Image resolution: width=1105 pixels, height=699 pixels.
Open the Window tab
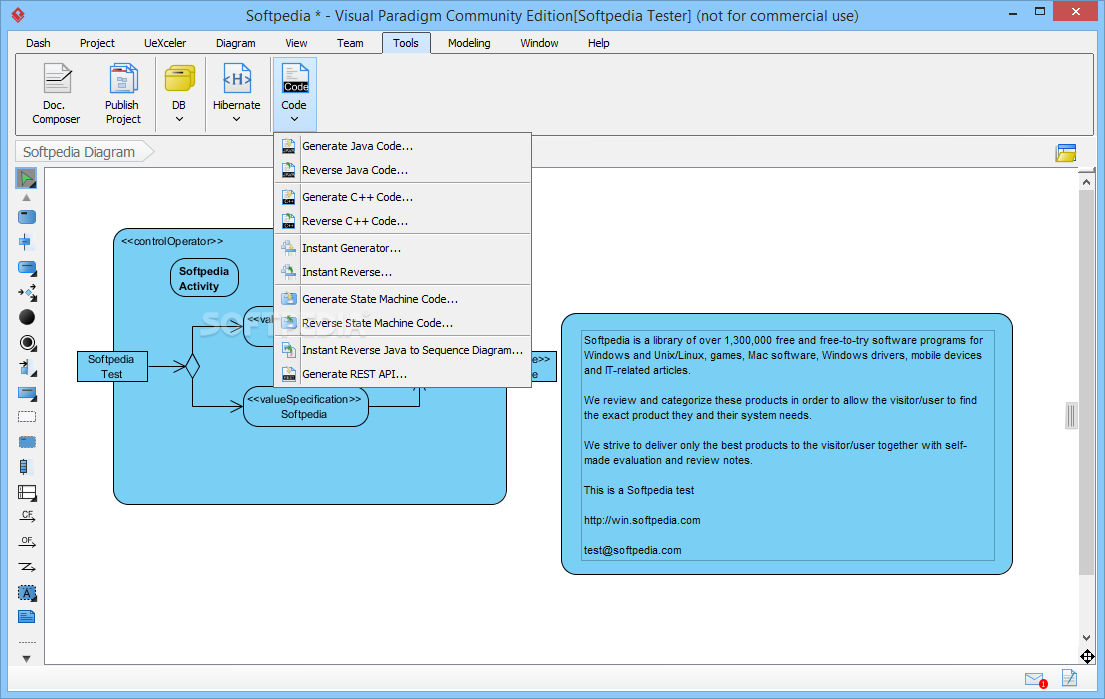point(539,43)
